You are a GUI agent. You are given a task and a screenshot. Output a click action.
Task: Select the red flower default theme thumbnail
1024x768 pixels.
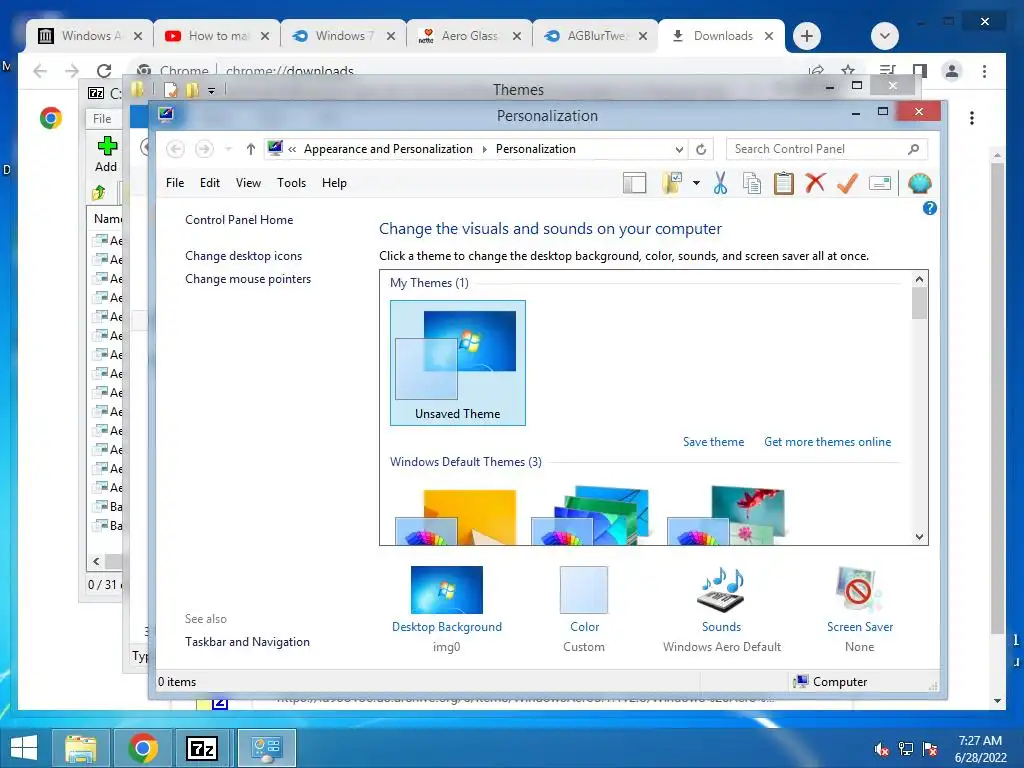tap(726, 515)
